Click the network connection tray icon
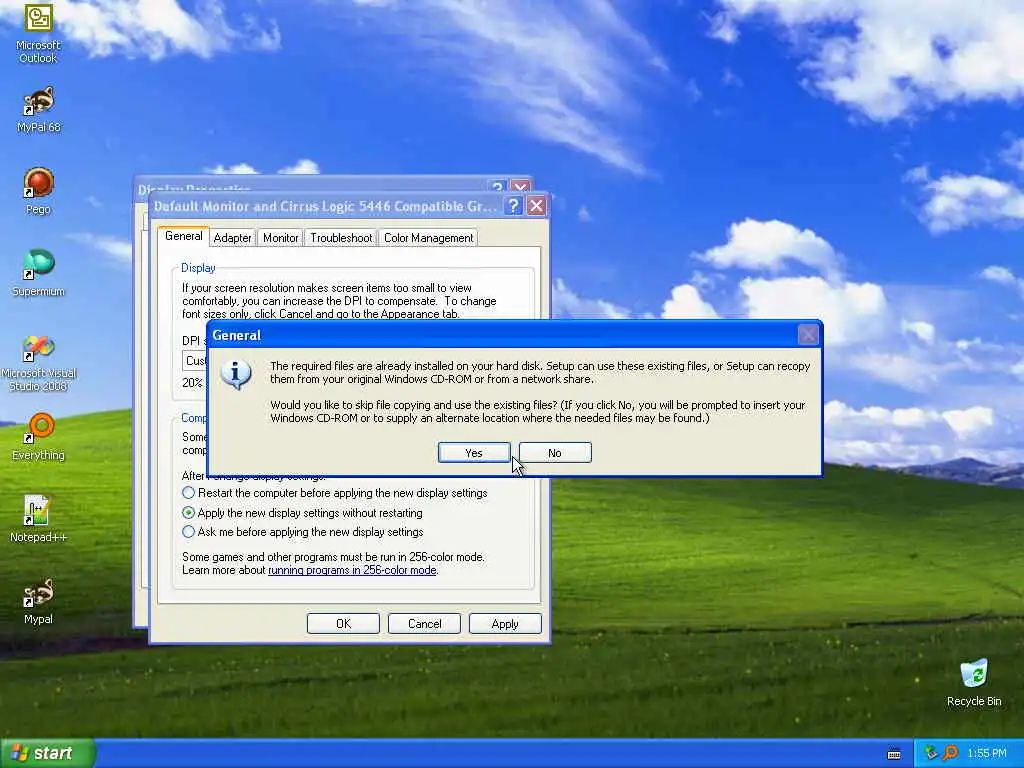 tap(931, 753)
